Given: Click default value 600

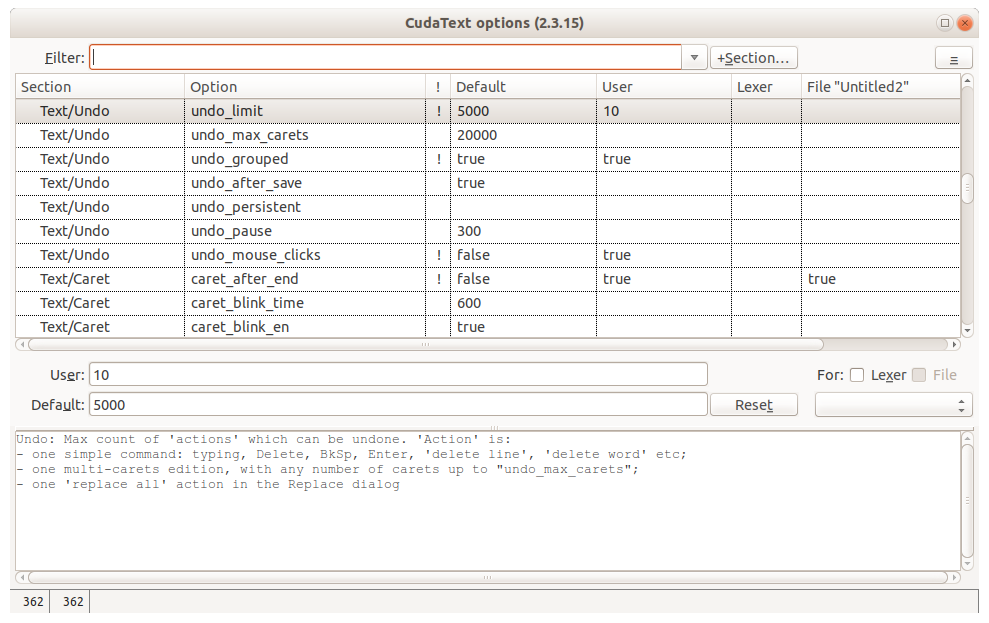Looking at the screenshot, I should point(469,303).
